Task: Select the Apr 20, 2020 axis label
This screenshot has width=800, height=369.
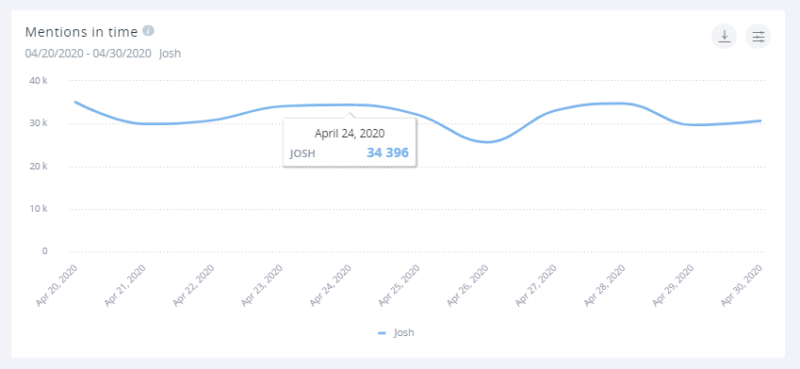Action: pos(57,285)
